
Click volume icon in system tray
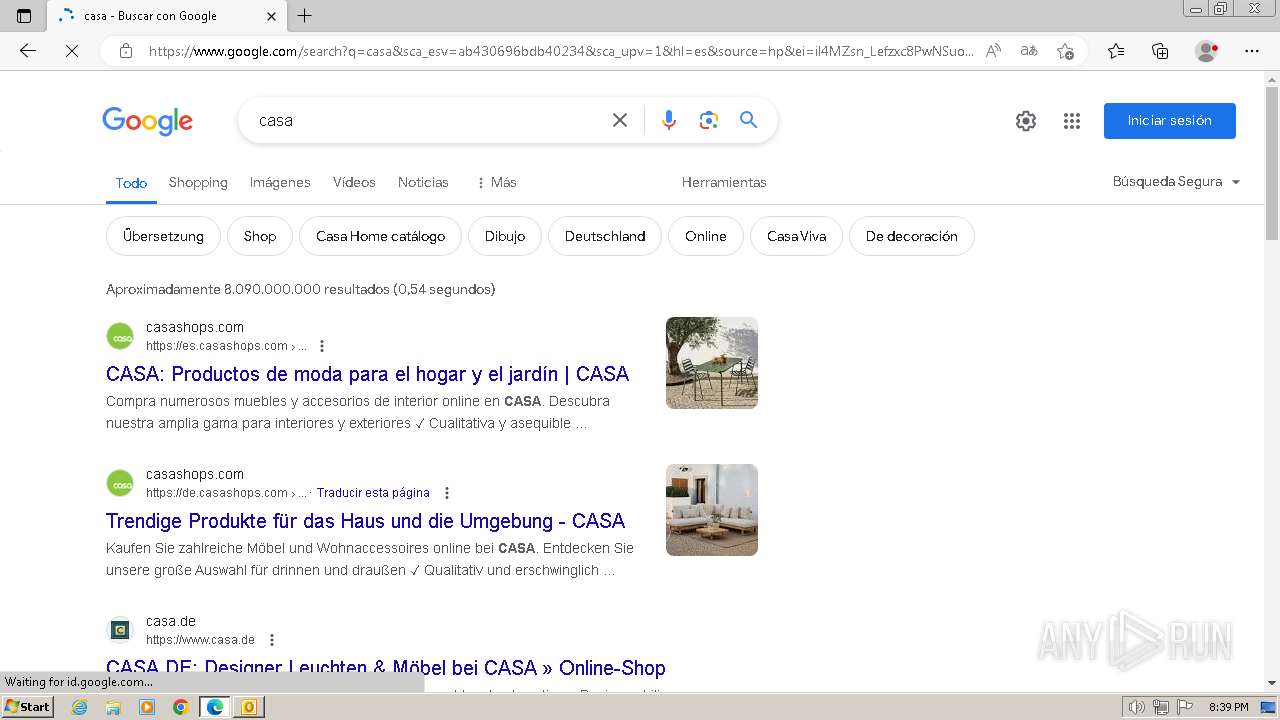tap(1137, 707)
